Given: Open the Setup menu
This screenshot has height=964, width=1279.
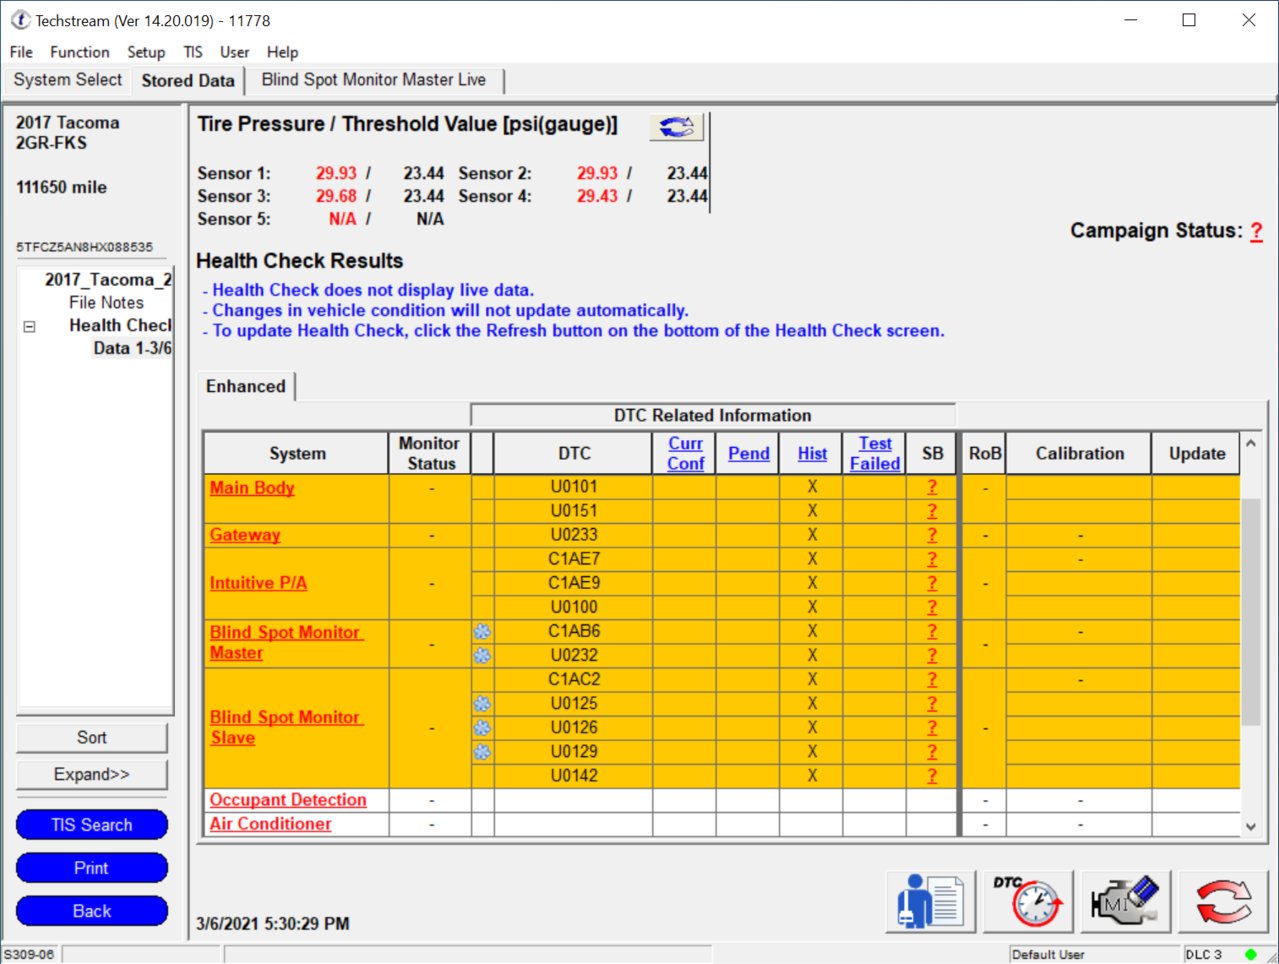Looking at the screenshot, I should [146, 52].
